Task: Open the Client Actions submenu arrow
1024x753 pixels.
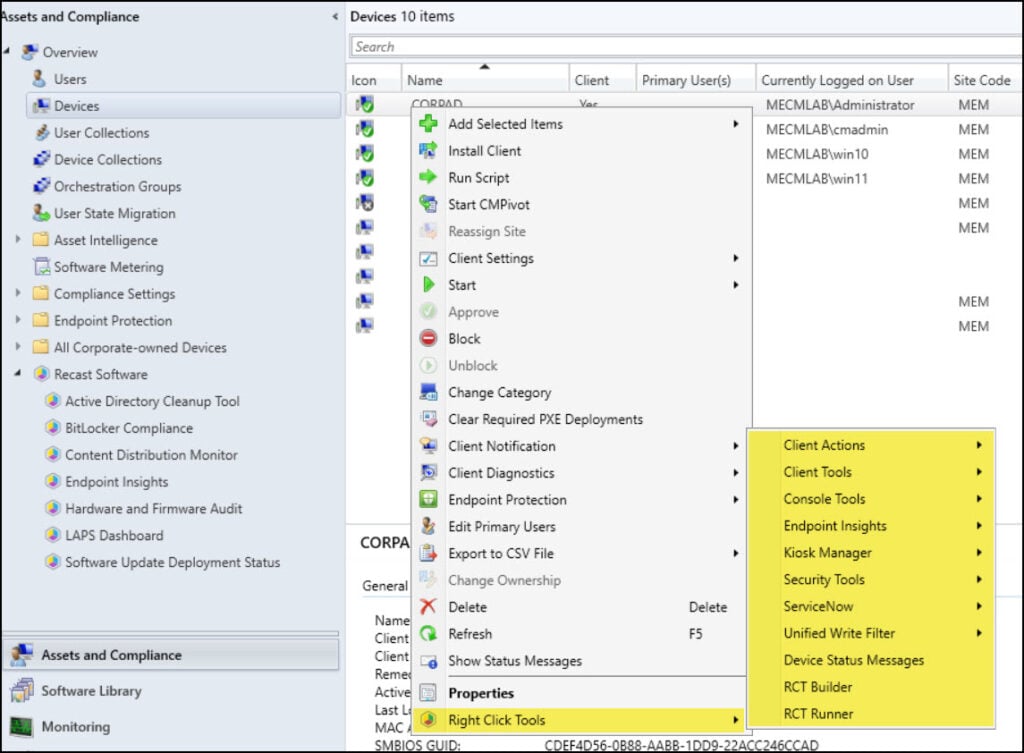Action: [x=979, y=445]
